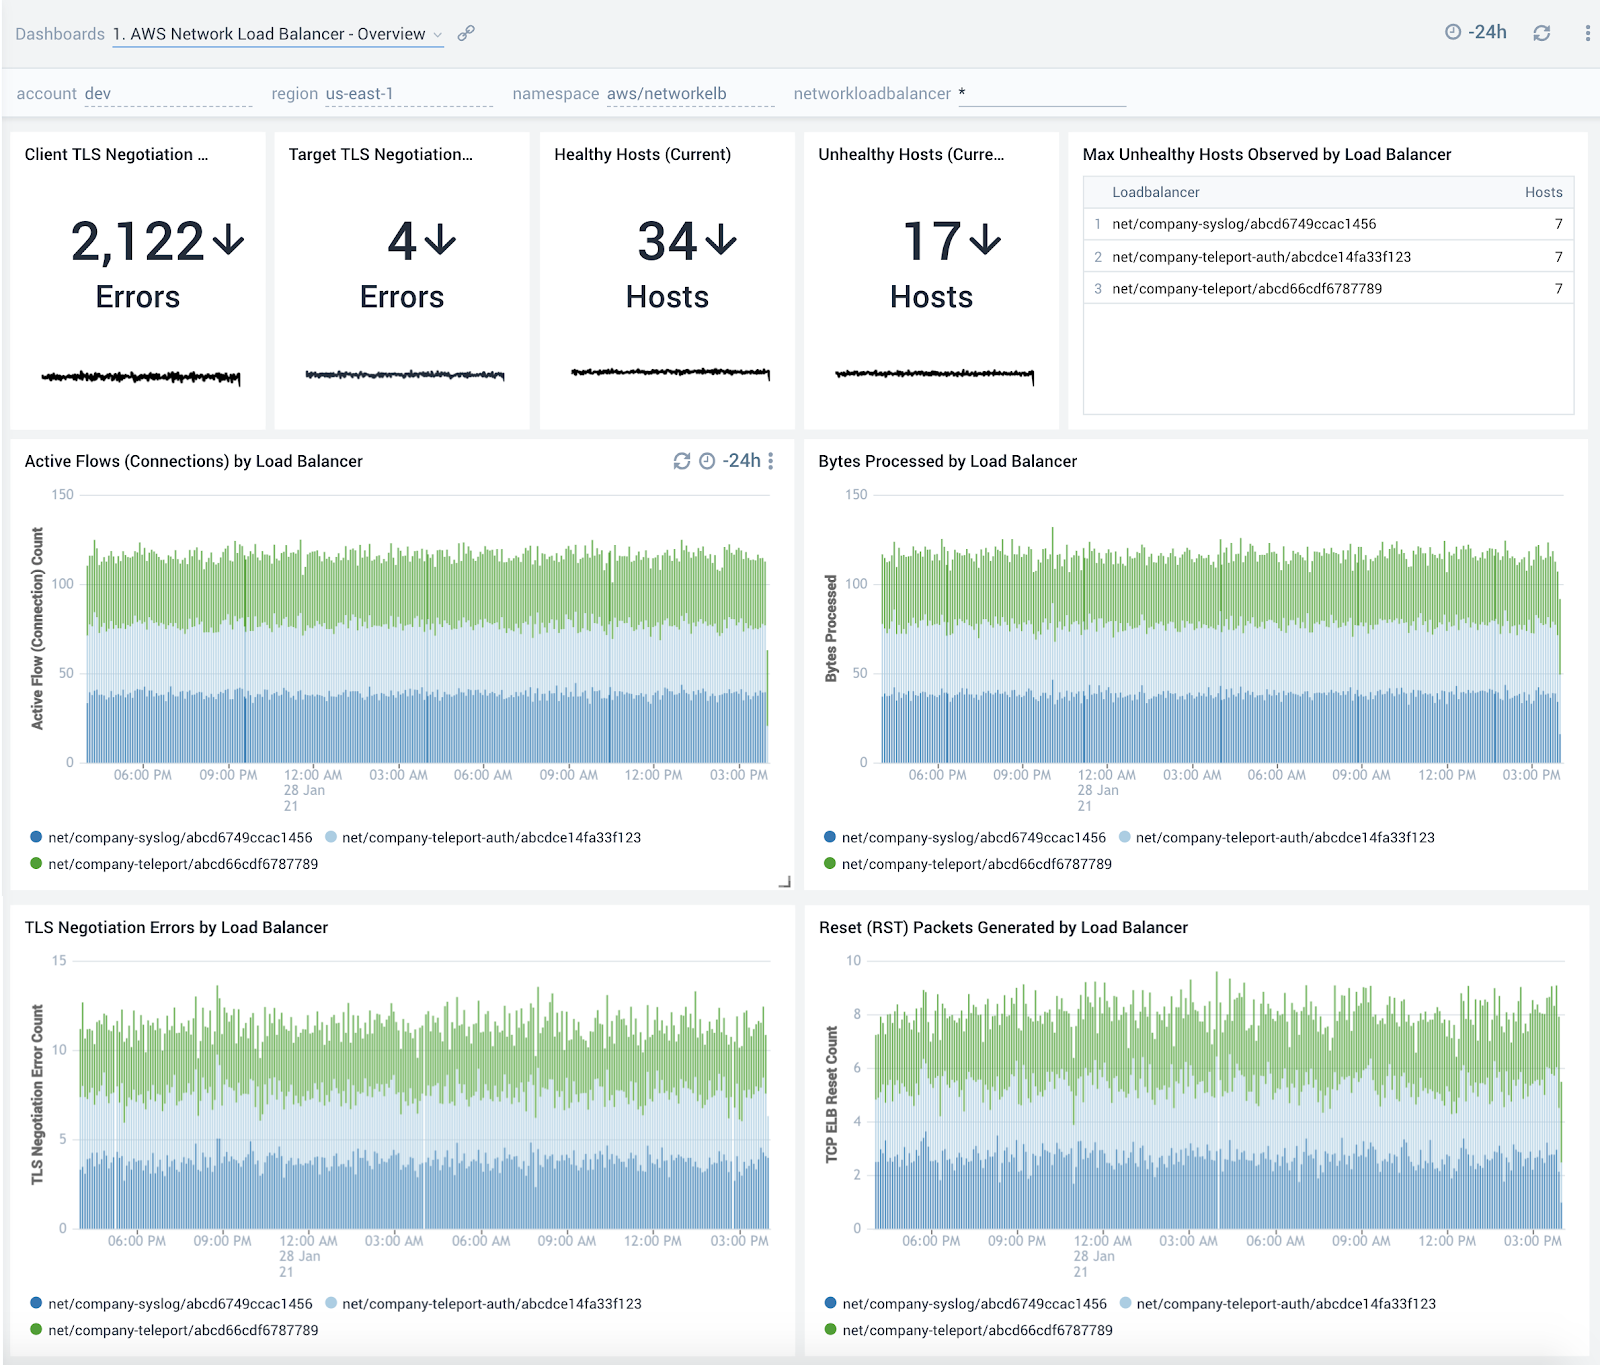Open the region filter showing us-east-1
Viewport: 1600px width, 1365px height.
(360, 93)
